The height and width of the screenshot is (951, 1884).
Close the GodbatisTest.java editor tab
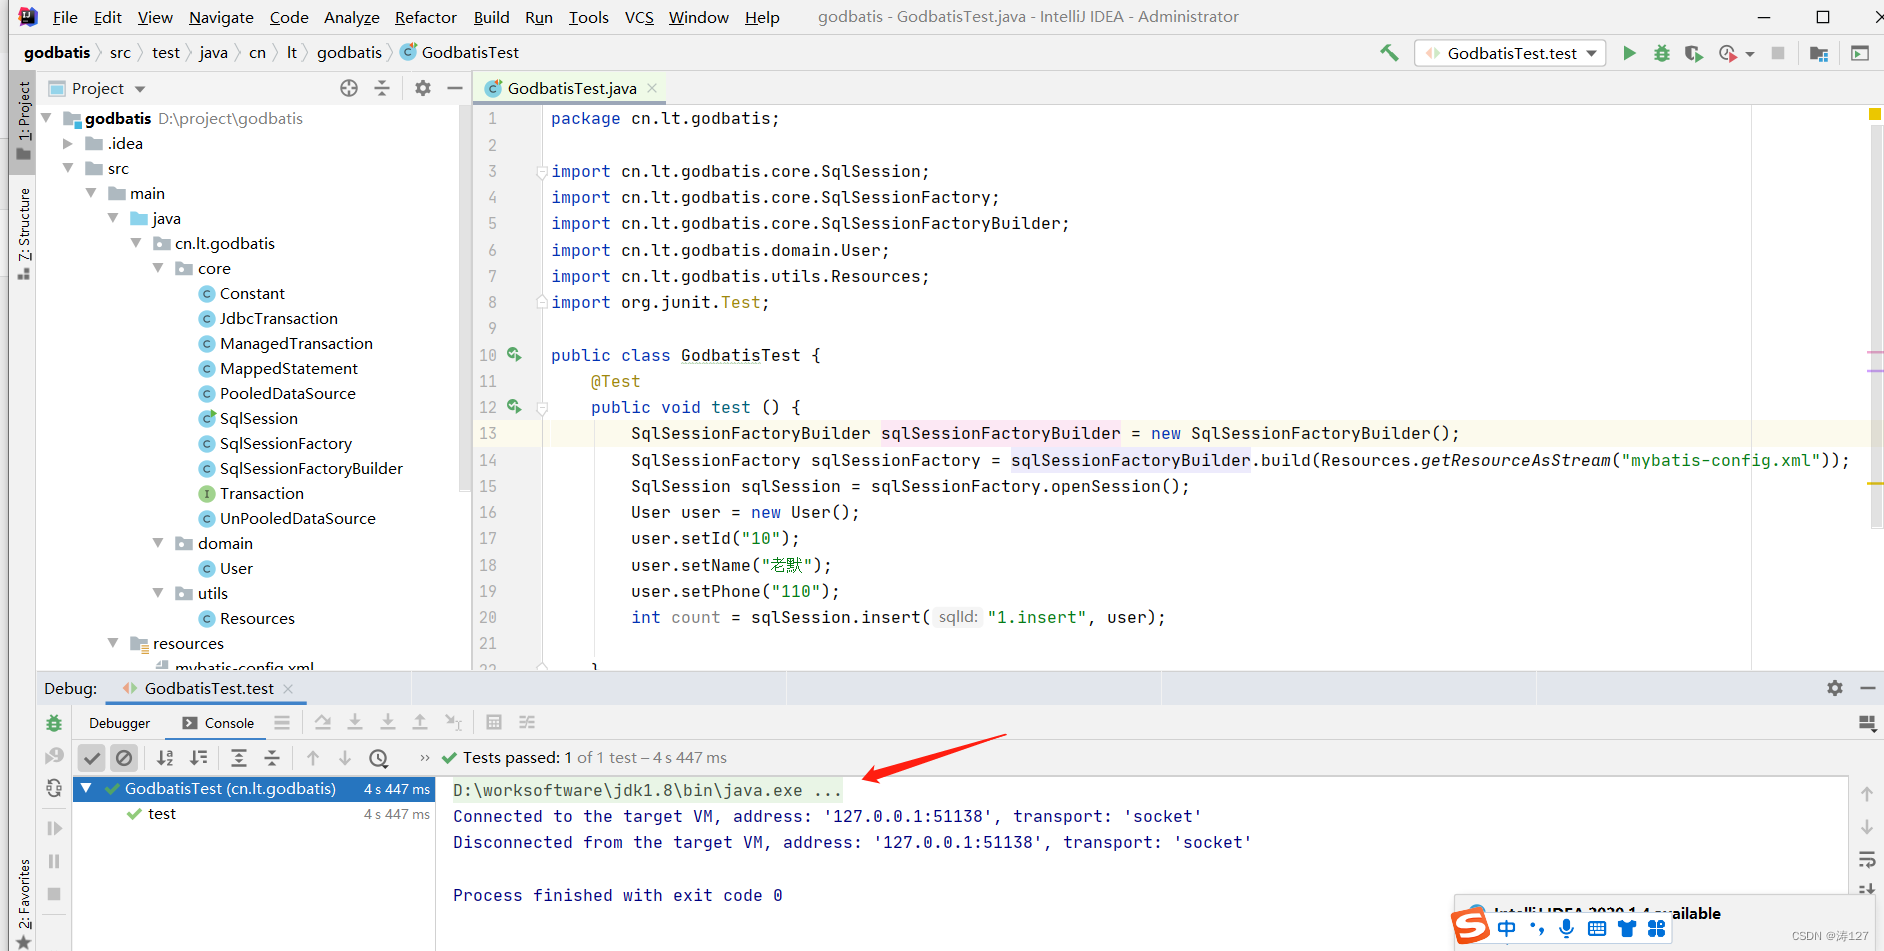click(x=652, y=88)
